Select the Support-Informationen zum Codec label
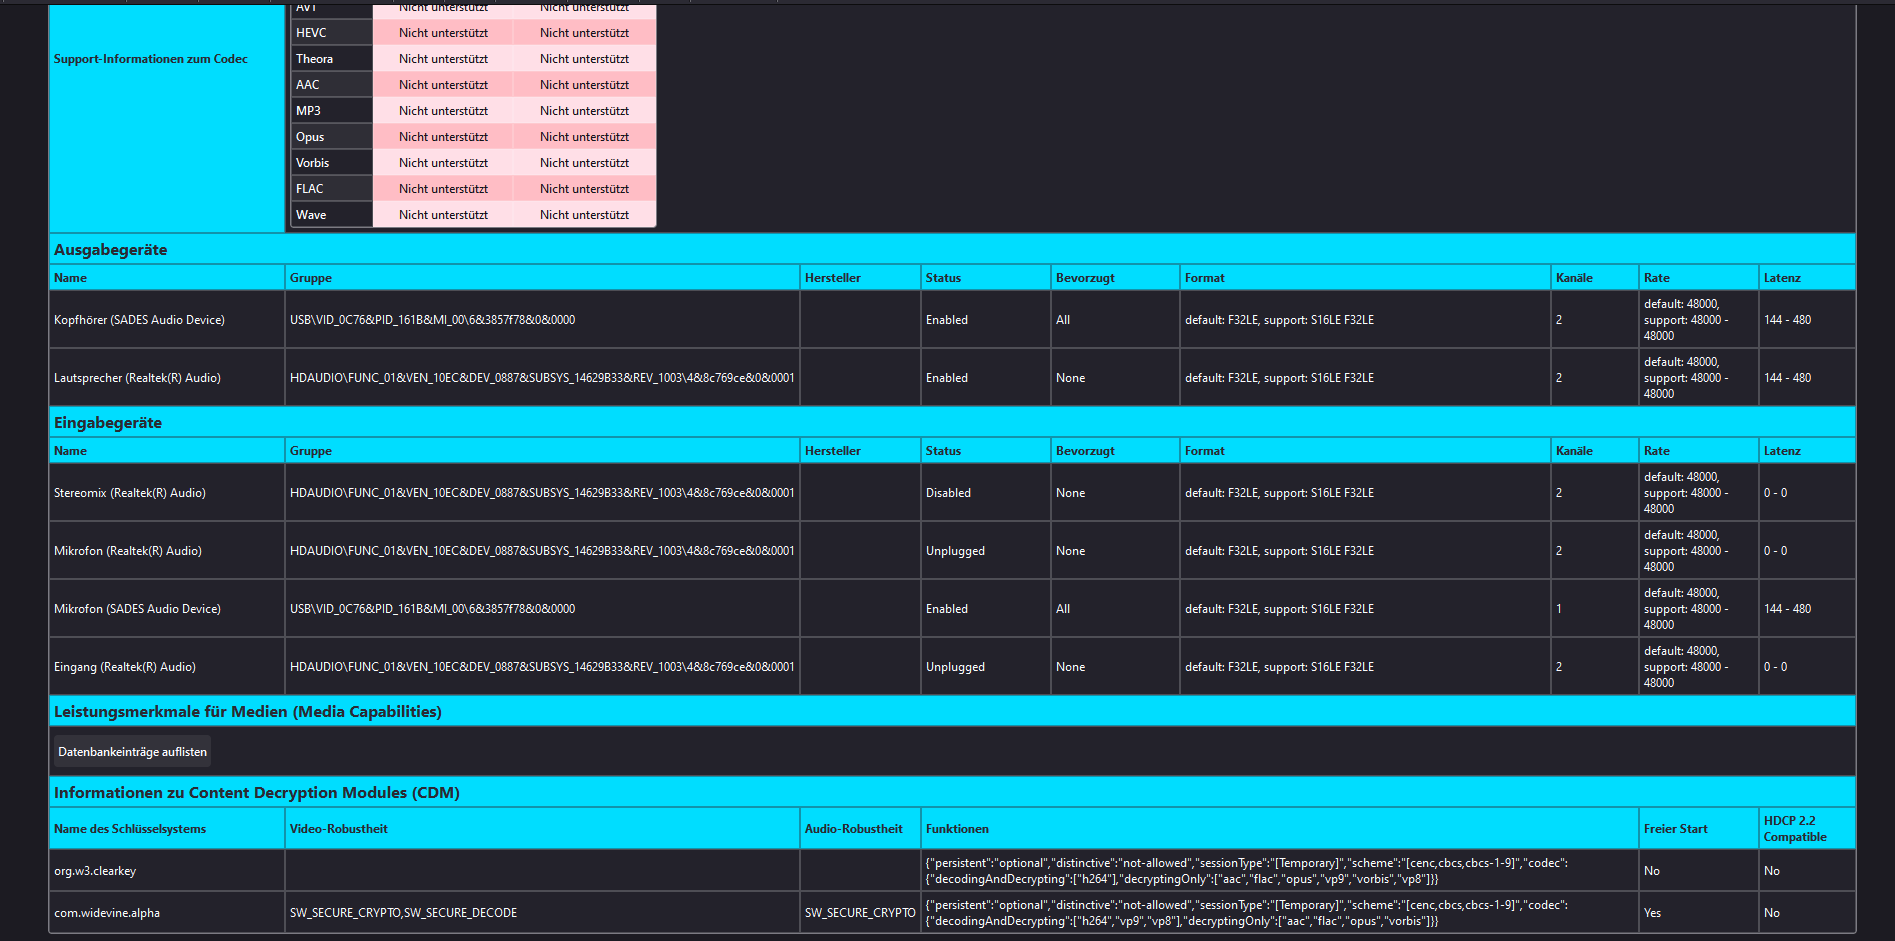Screen dimensions: 1895x941 coord(151,59)
